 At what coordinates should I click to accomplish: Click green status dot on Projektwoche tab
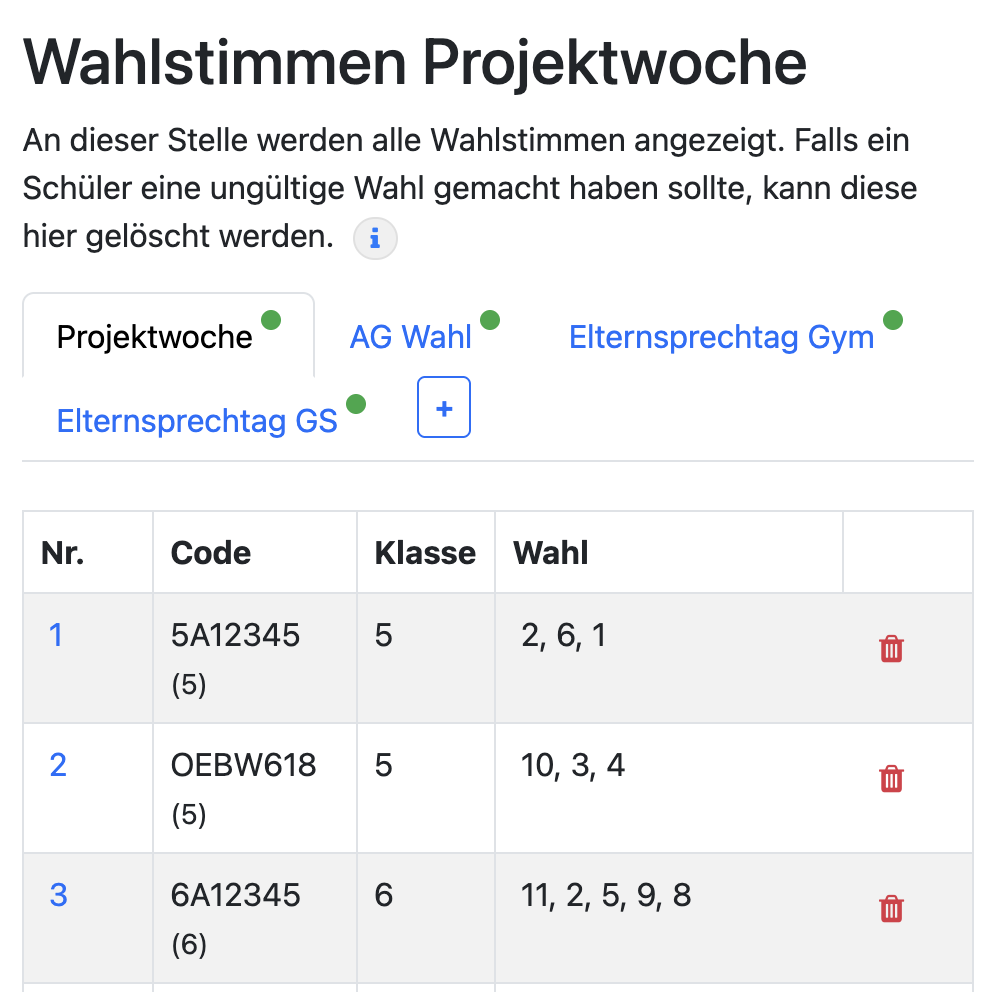tap(271, 320)
